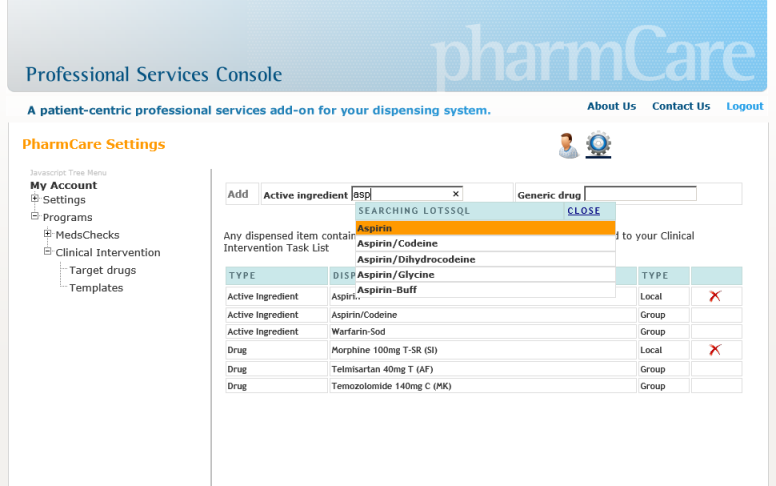Click the Telmisartan 40mg T (AF) cell

(x=483, y=369)
